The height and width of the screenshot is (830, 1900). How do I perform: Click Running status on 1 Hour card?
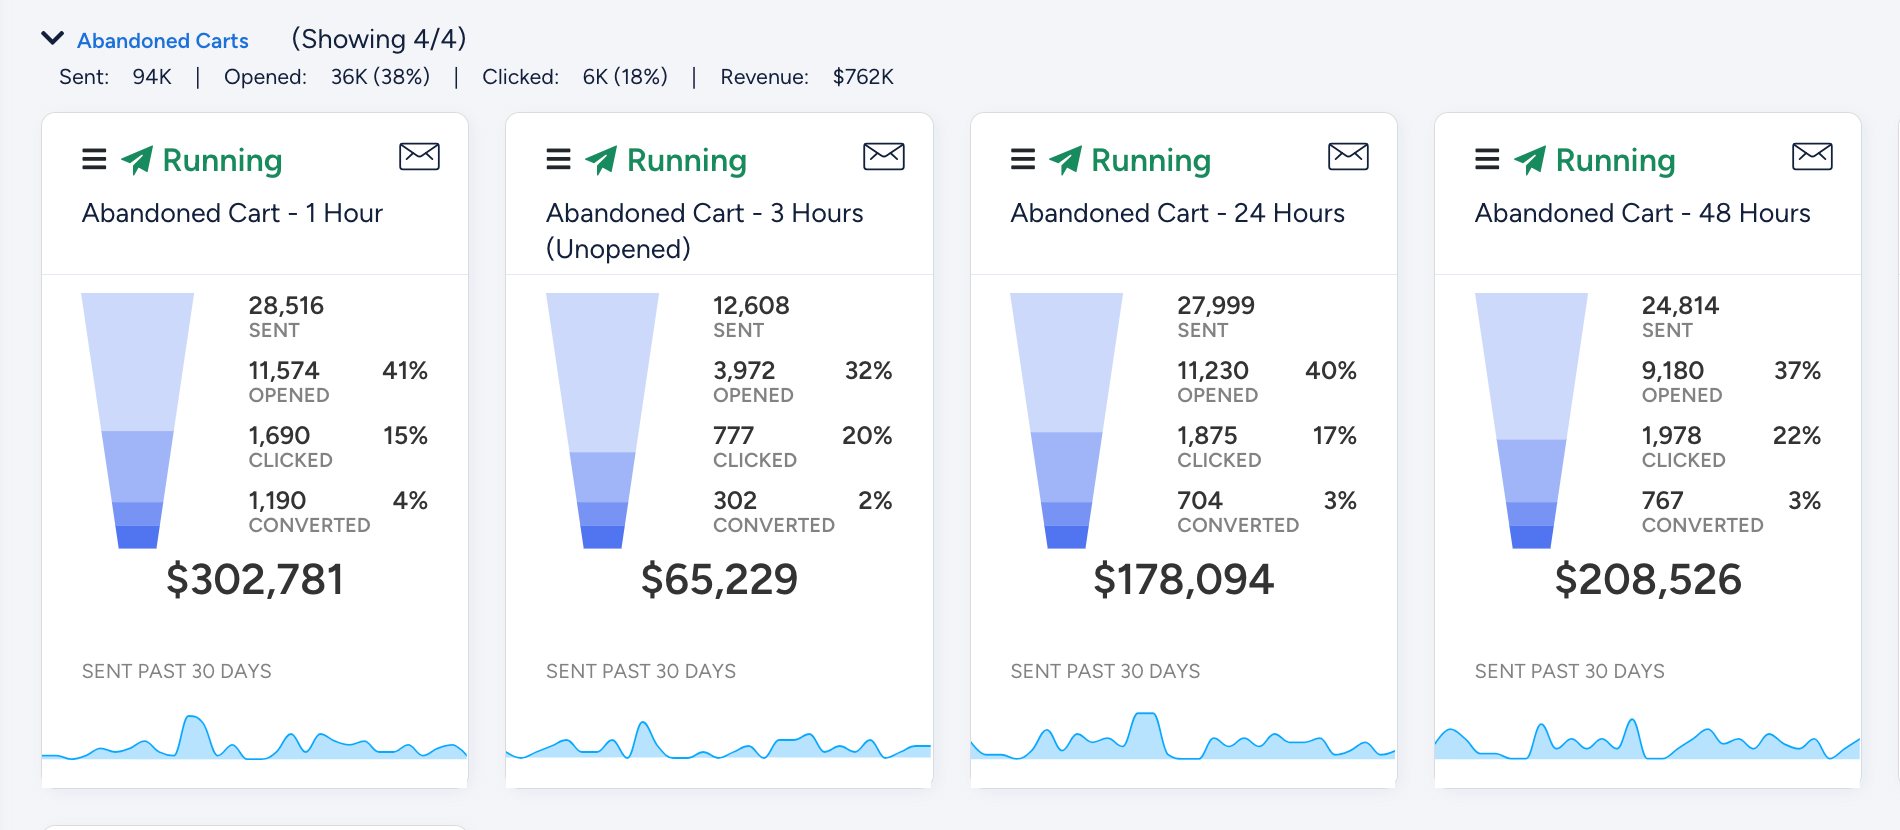coord(202,160)
